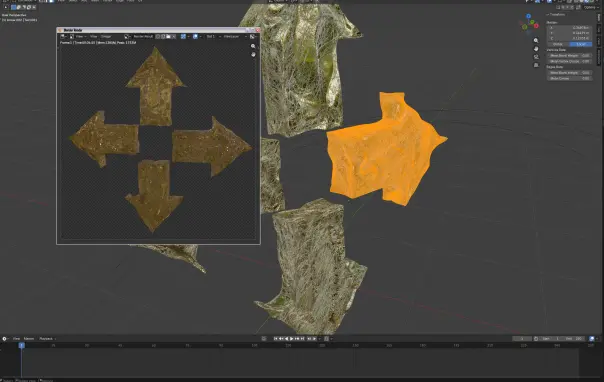Viewport: 604px width, 382px height.
Task: Toggle camera view icon in the 3D viewport
Action: (536, 57)
